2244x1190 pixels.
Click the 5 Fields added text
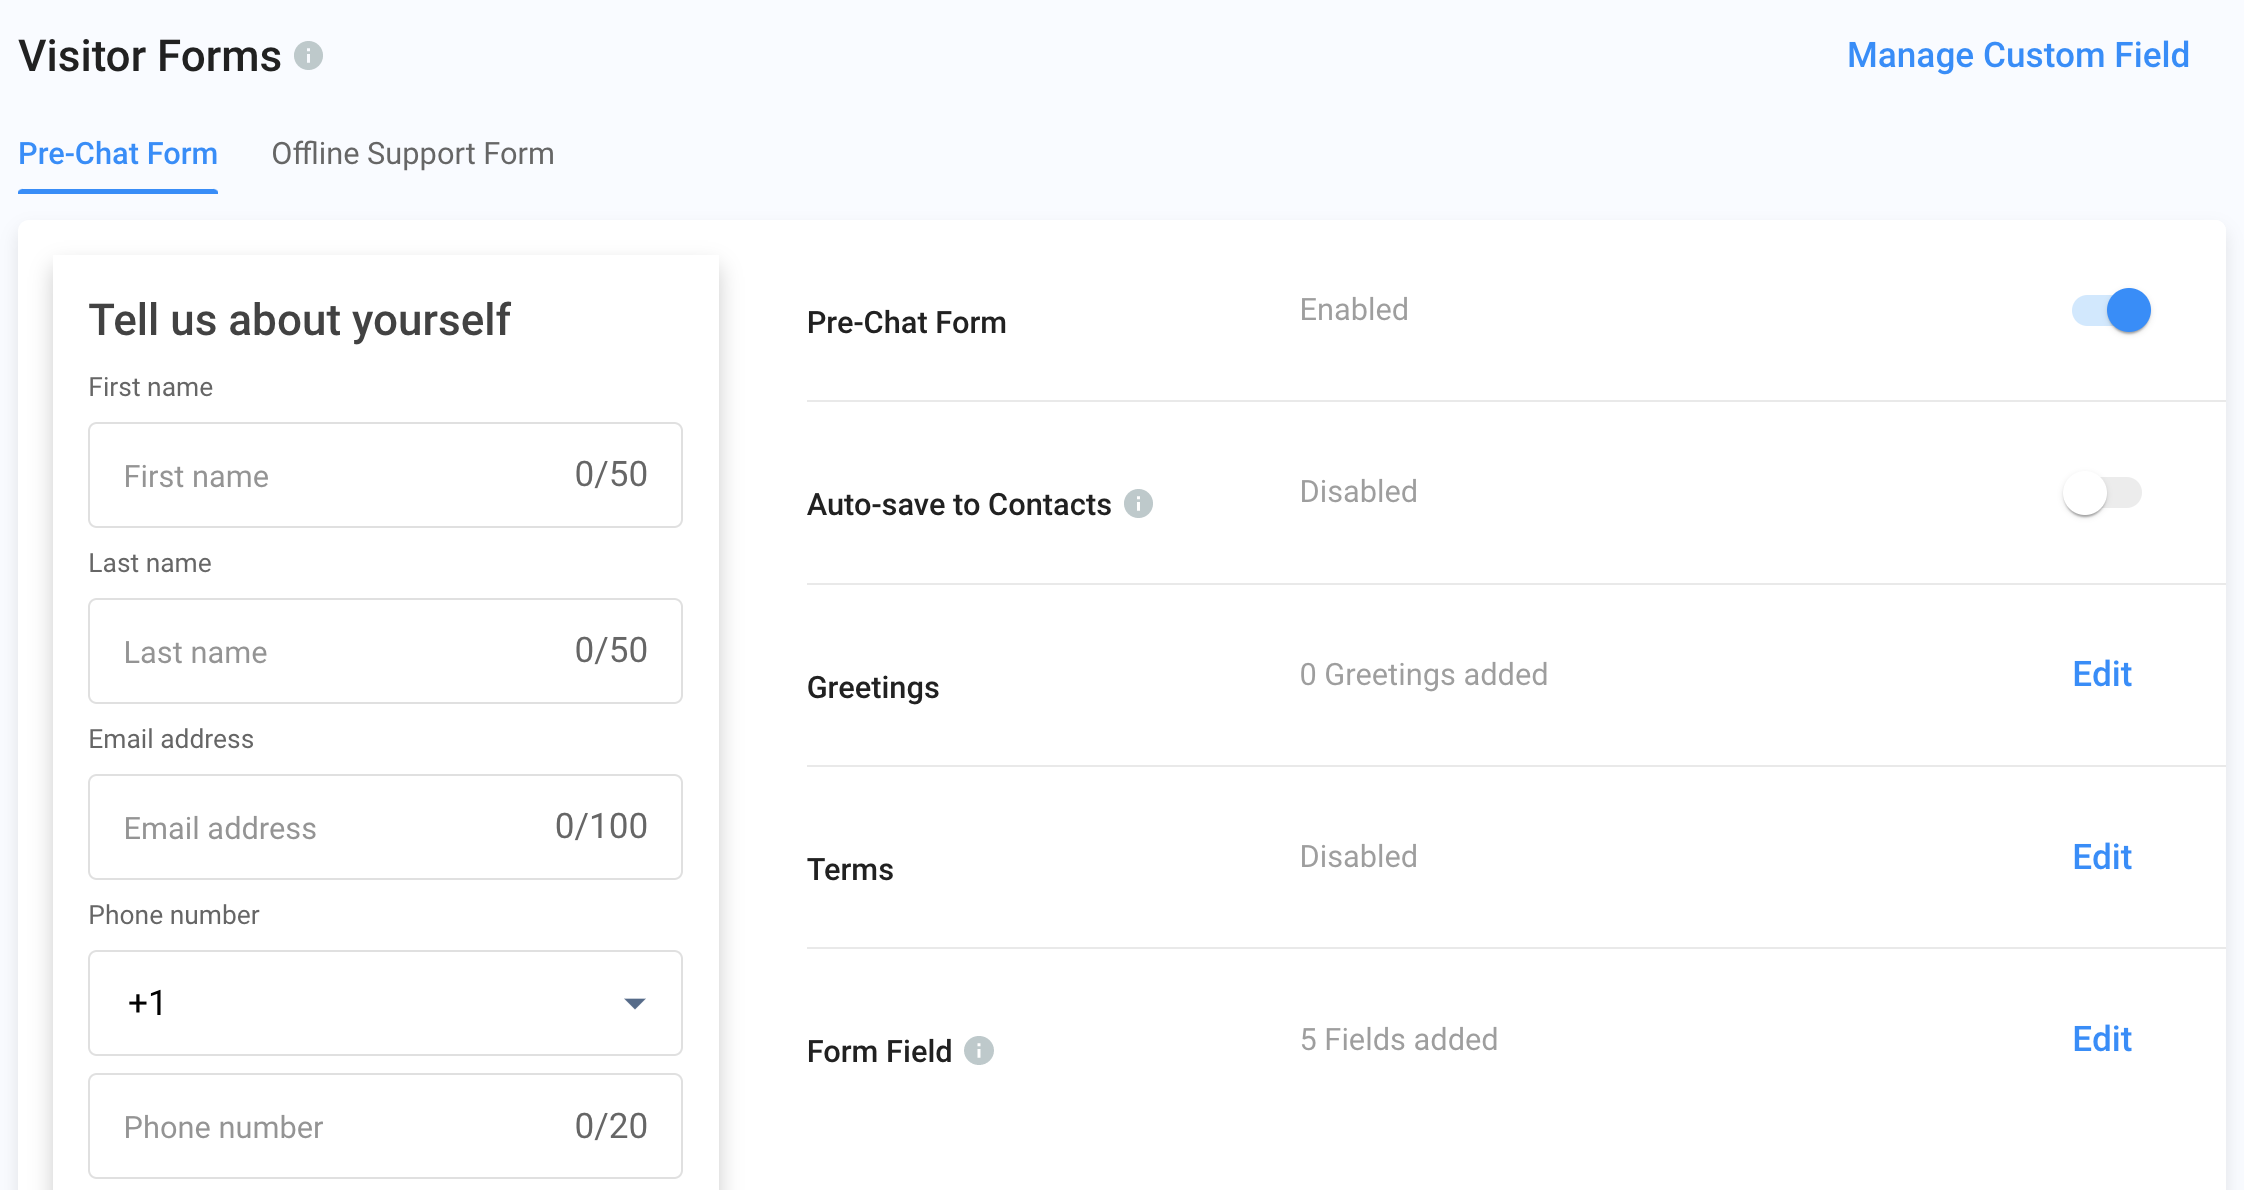tap(1398, 1040)
